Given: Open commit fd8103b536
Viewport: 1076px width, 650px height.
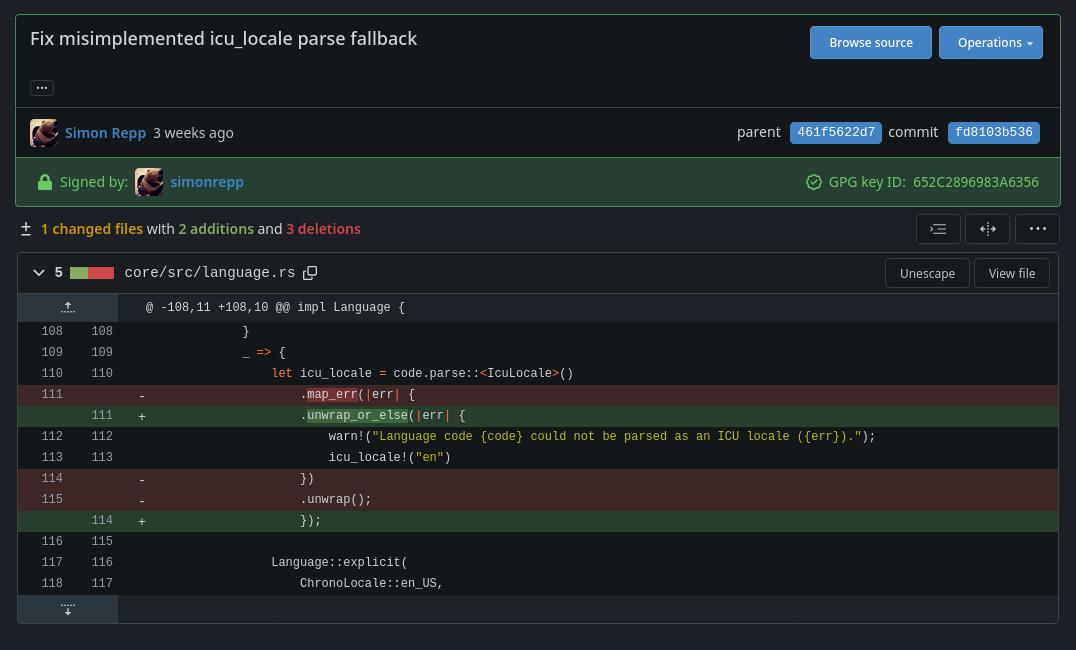Looking at the screenshot, I should (993, 132).
